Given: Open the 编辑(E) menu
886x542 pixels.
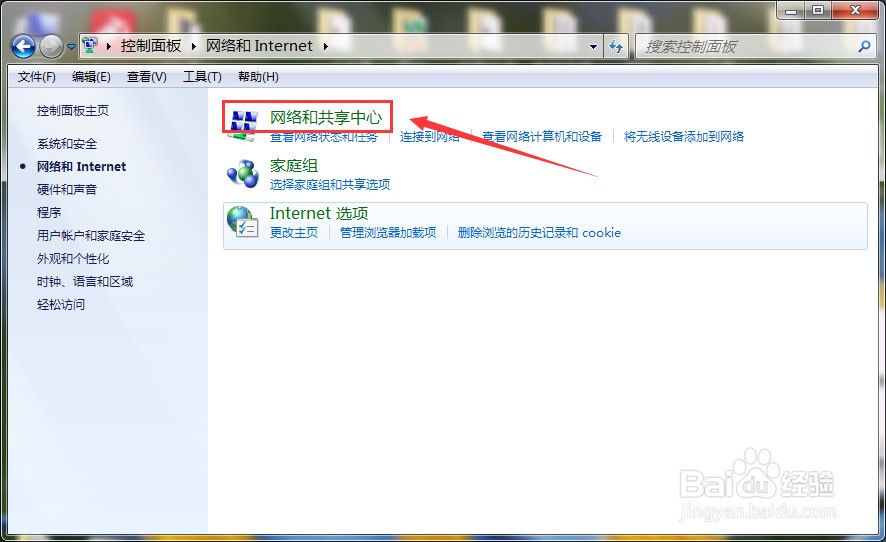Looking at the screenshot, I should 91,77.
